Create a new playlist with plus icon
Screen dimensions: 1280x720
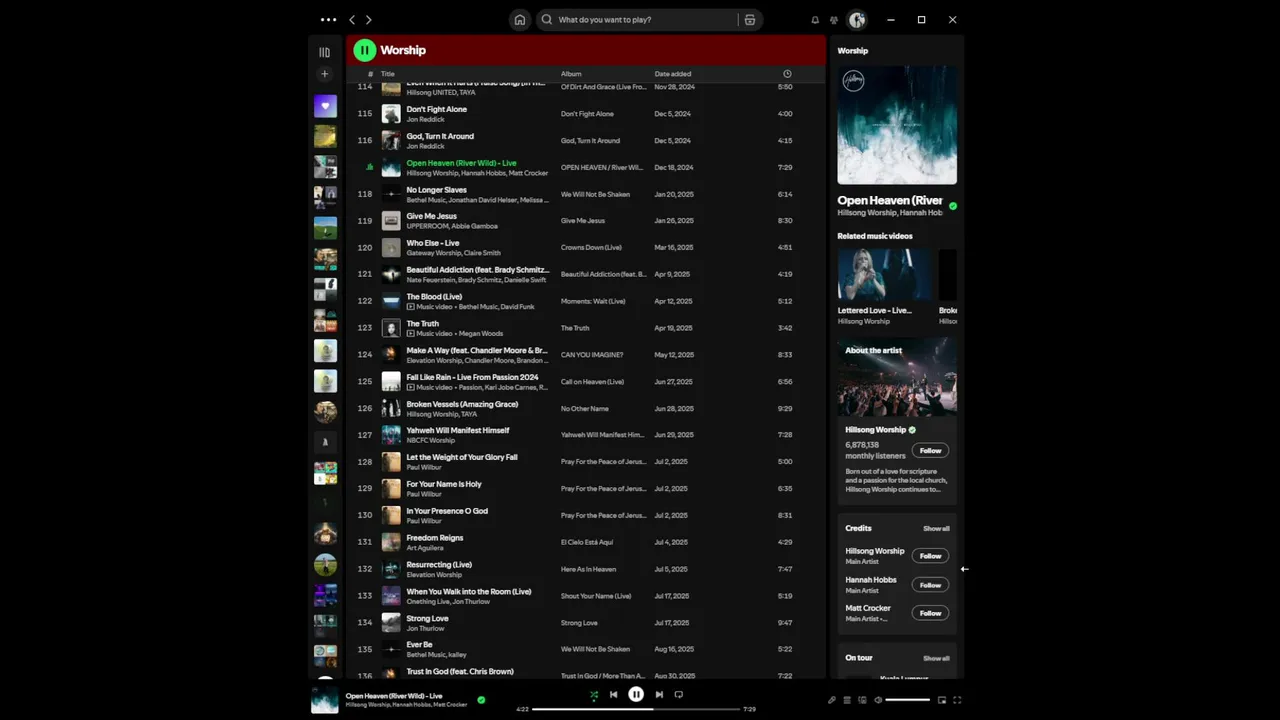[x=324, y=74]
